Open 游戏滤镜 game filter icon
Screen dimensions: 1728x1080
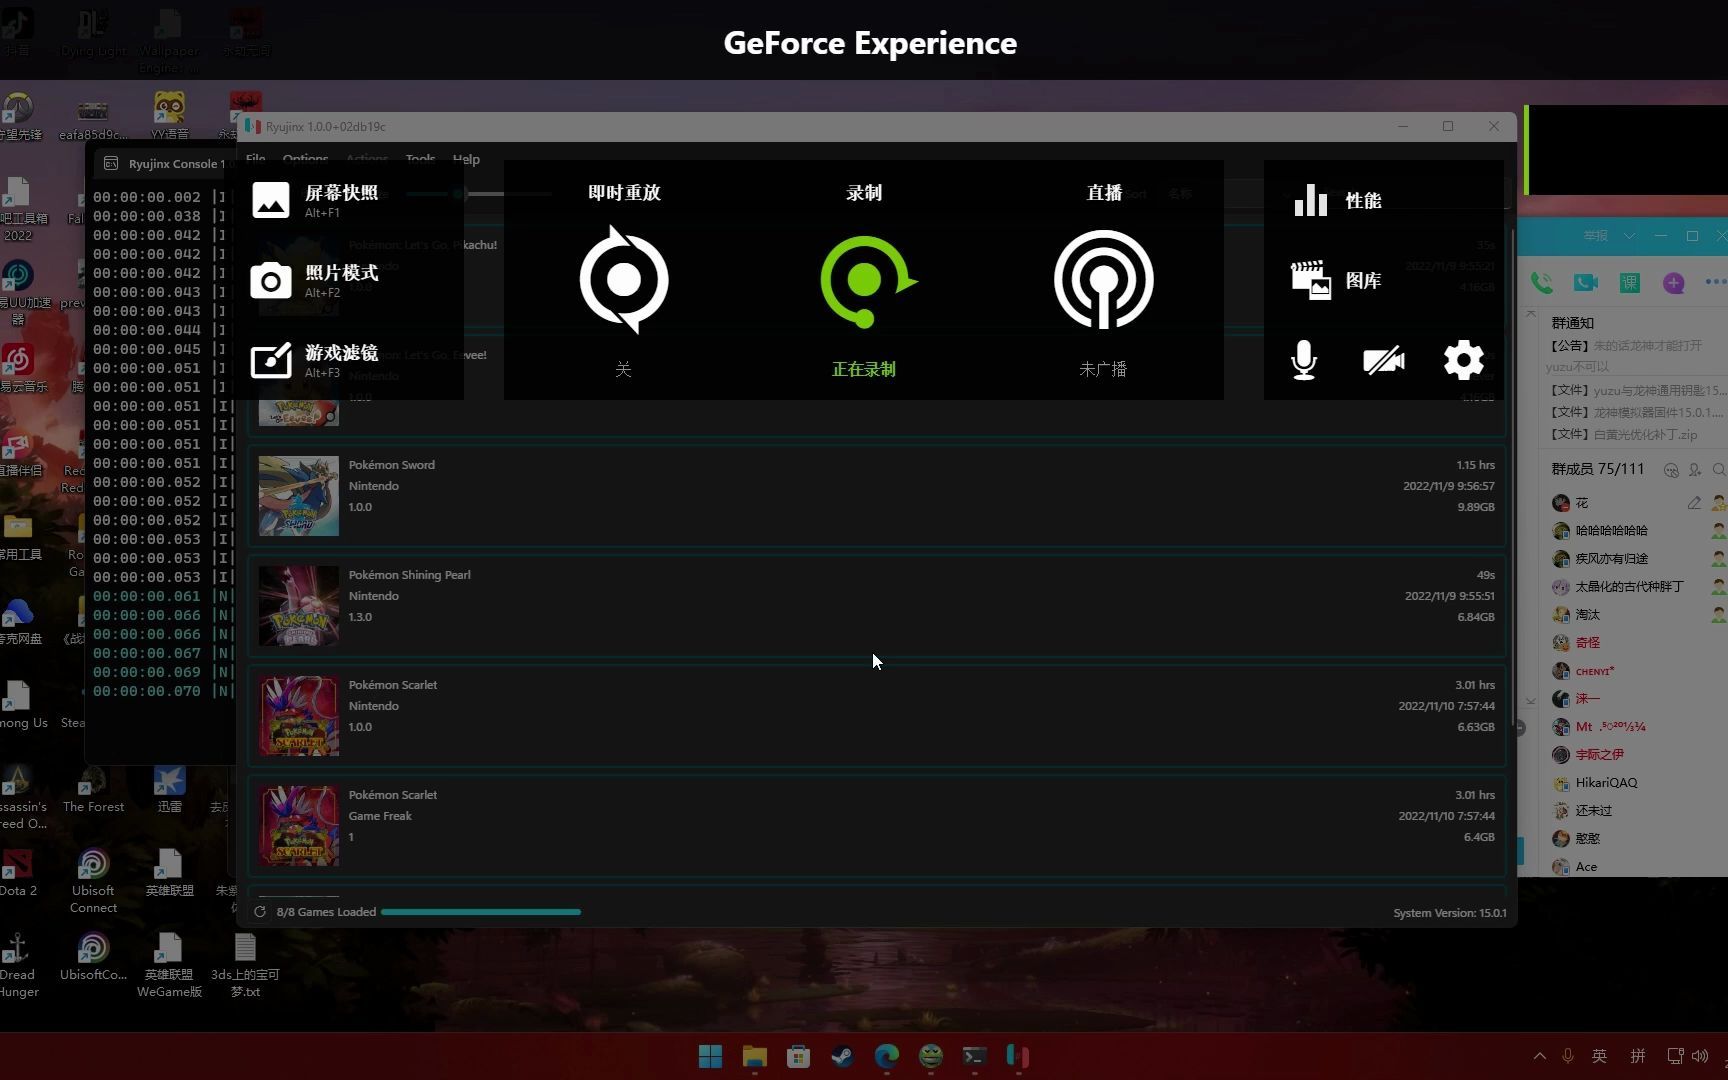click(x=270, y=360)
